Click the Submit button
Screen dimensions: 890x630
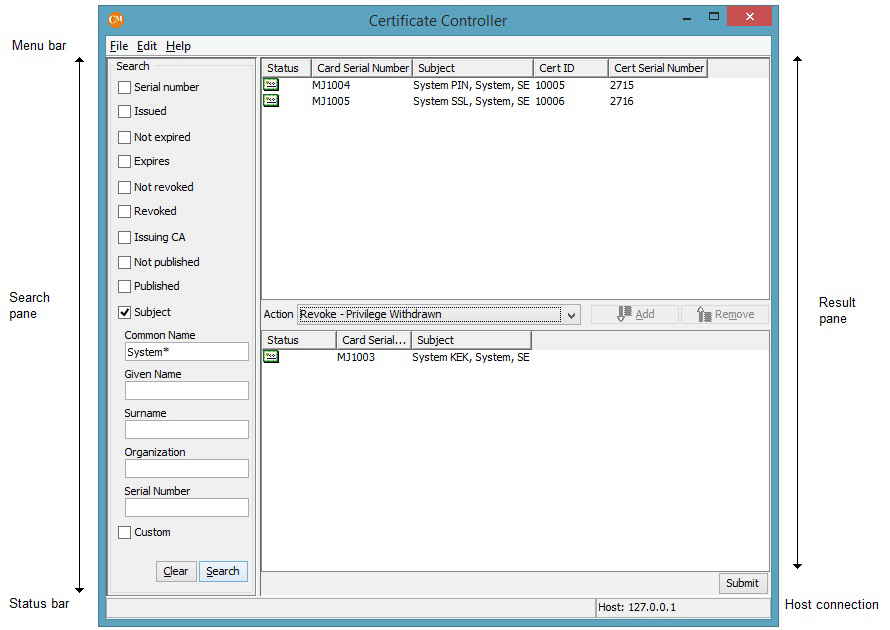pyautogui.click(x=742, y=583)
